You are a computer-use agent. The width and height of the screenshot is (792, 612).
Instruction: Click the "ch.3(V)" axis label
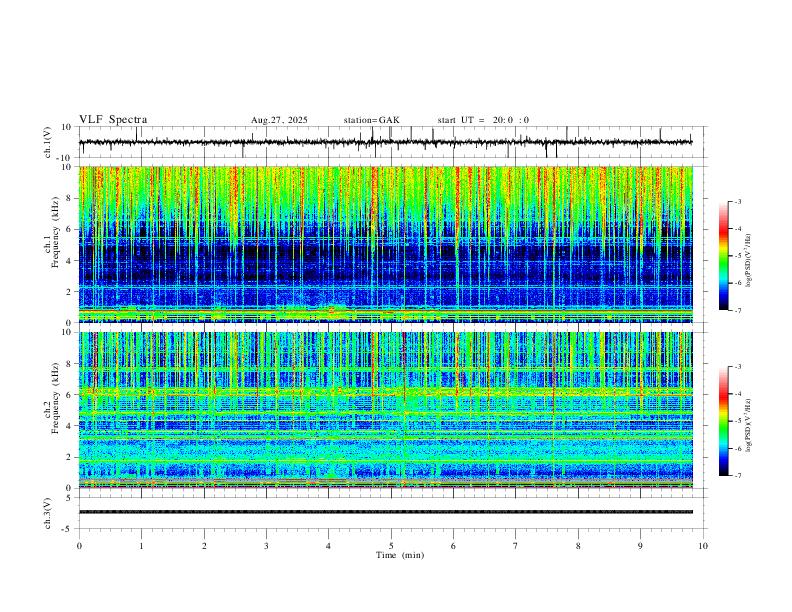pos(48,513)
